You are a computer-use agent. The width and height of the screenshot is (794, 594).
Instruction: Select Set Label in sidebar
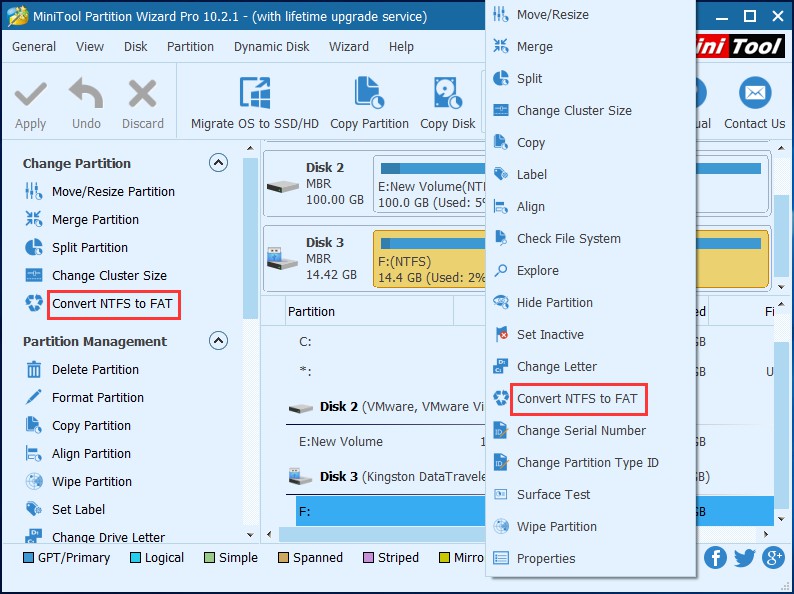click(x=65, y=509)
